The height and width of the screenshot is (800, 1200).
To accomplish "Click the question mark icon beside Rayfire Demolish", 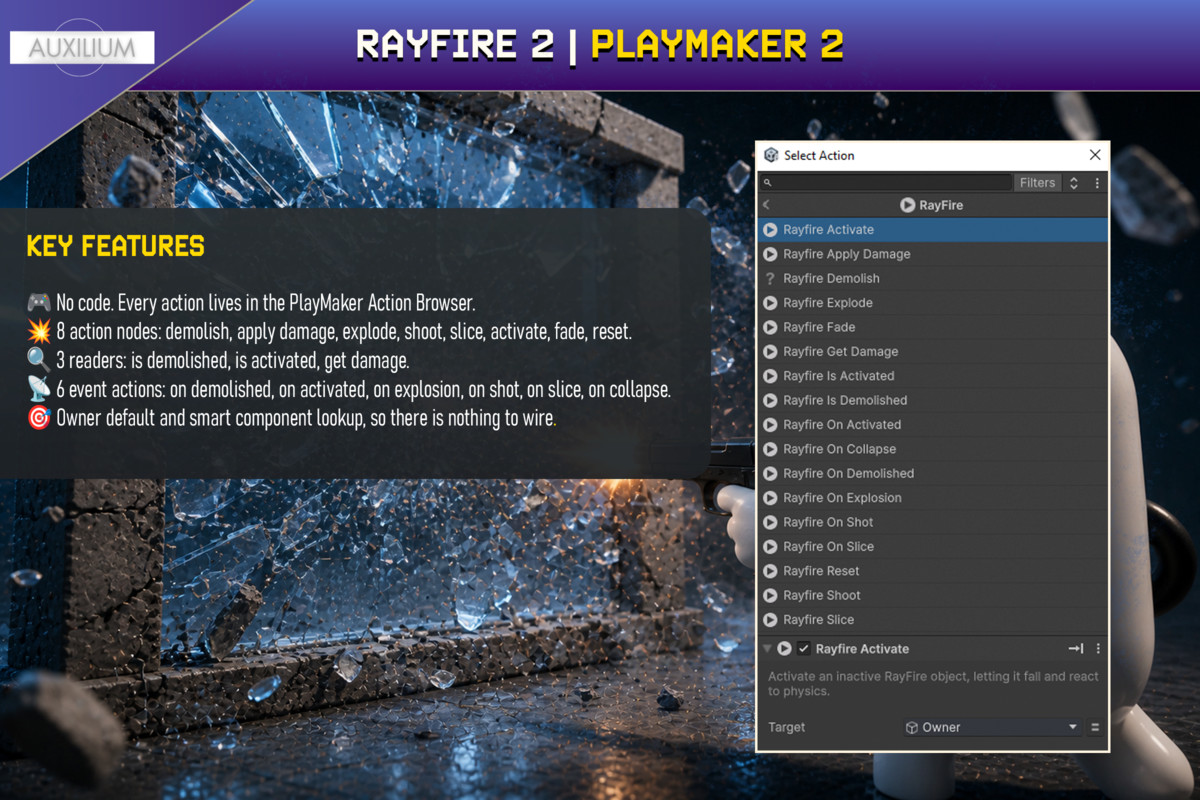I will (x=770, y=279).
